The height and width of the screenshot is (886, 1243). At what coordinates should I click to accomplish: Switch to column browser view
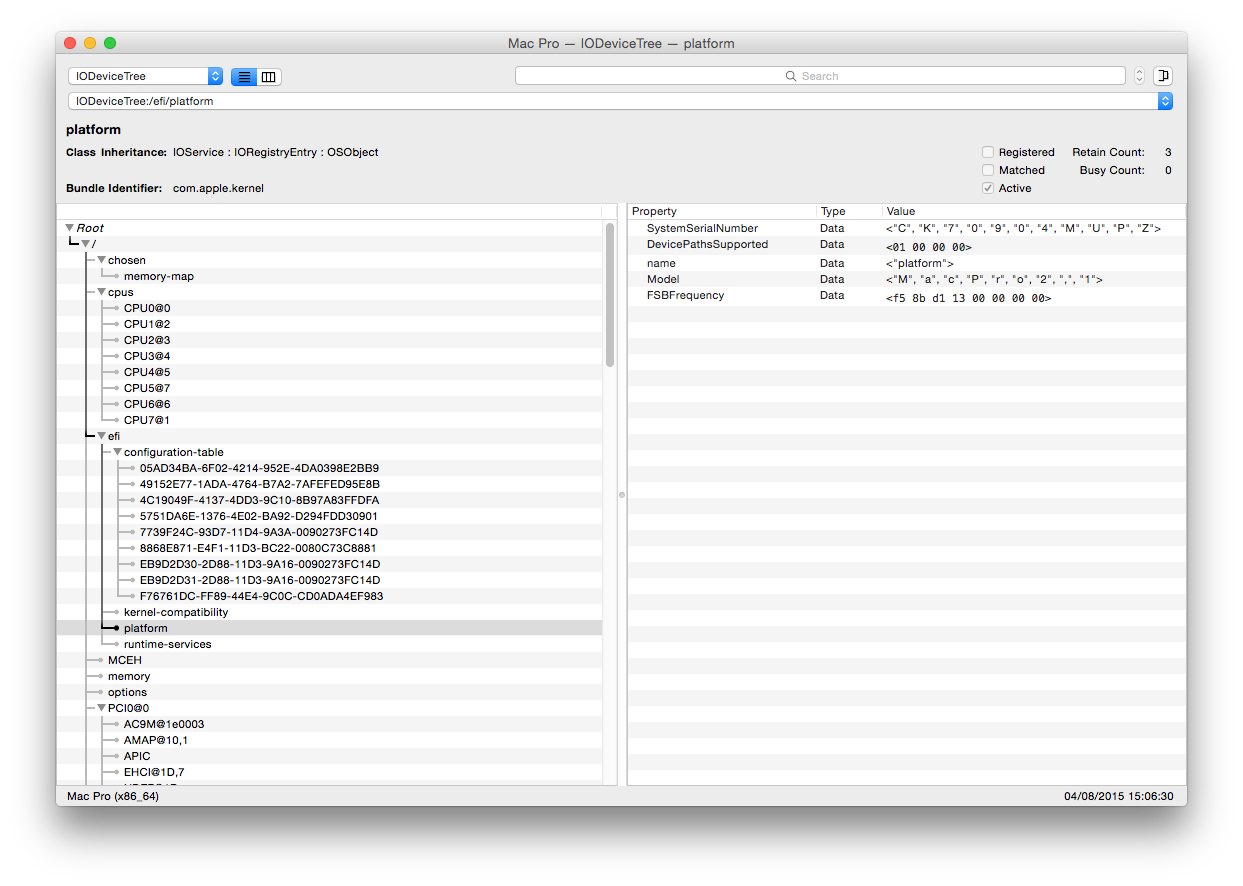click(269, 76)
